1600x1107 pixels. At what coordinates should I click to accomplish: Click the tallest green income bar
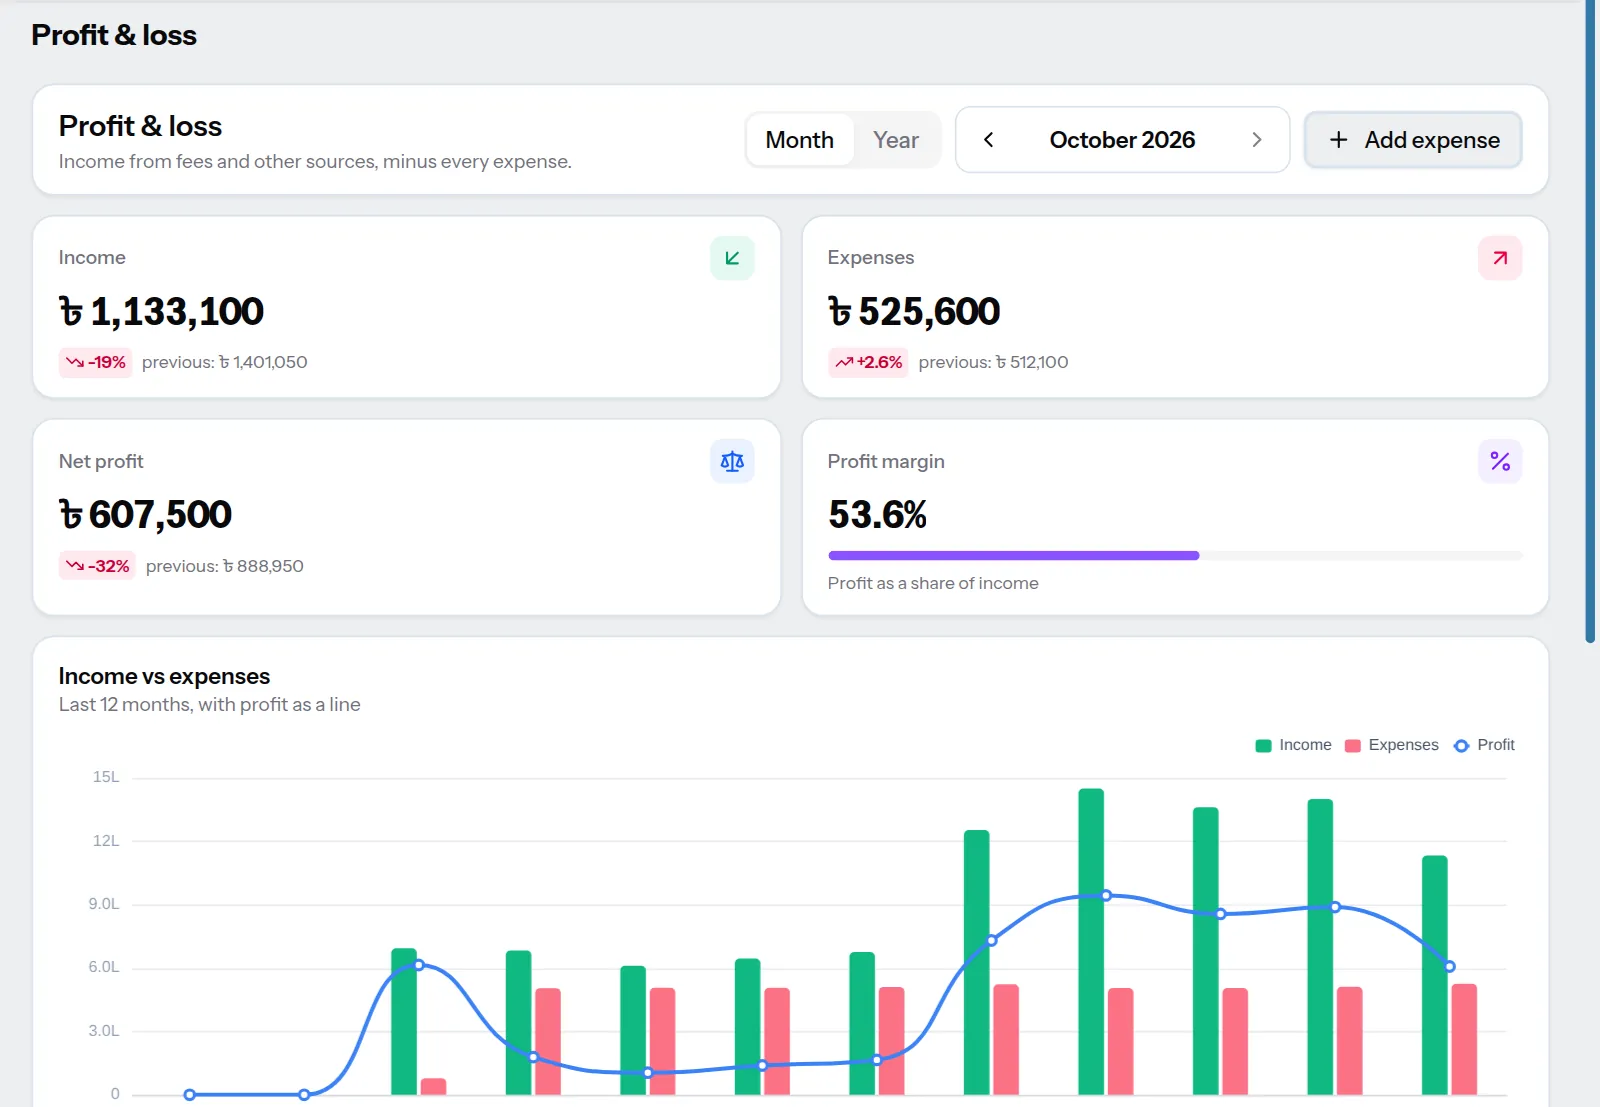[1091, 941]
